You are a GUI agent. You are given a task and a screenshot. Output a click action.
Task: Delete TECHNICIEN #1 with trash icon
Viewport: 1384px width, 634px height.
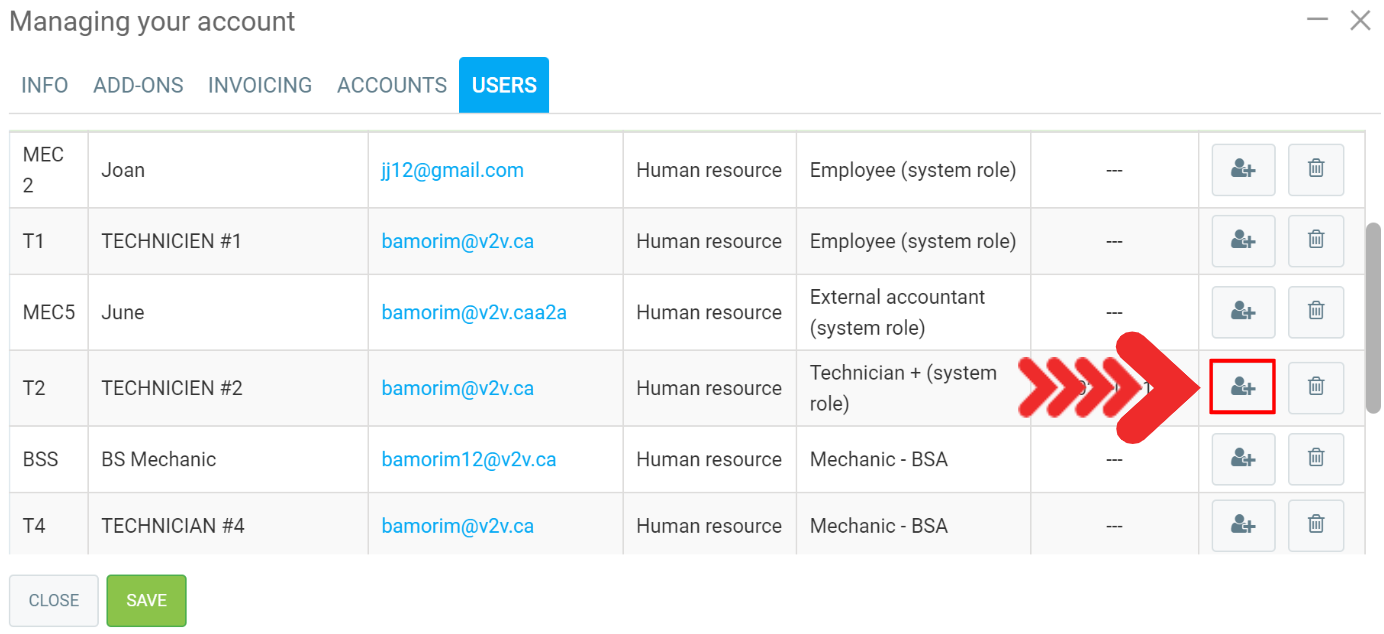tap(1316, 241)
